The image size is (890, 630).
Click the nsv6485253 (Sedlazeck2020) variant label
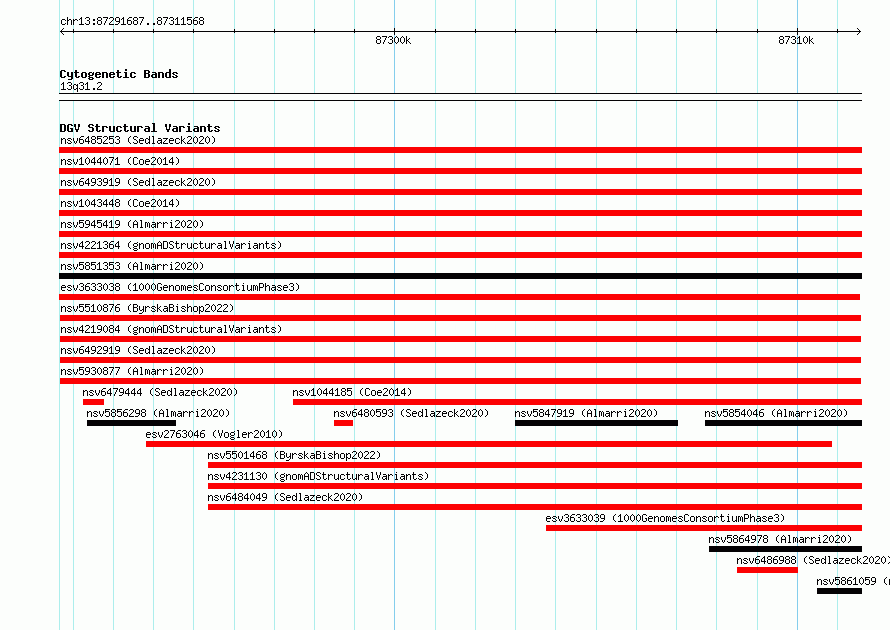point(138,140)
